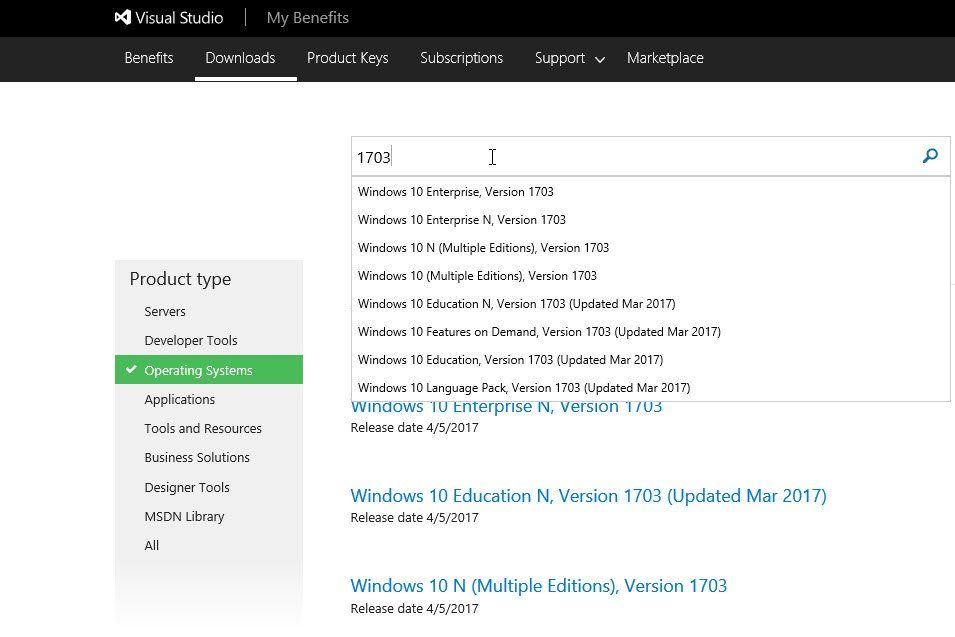Open the Marketplace link
This screenshot has width=955, height=637.
(665, 58)
